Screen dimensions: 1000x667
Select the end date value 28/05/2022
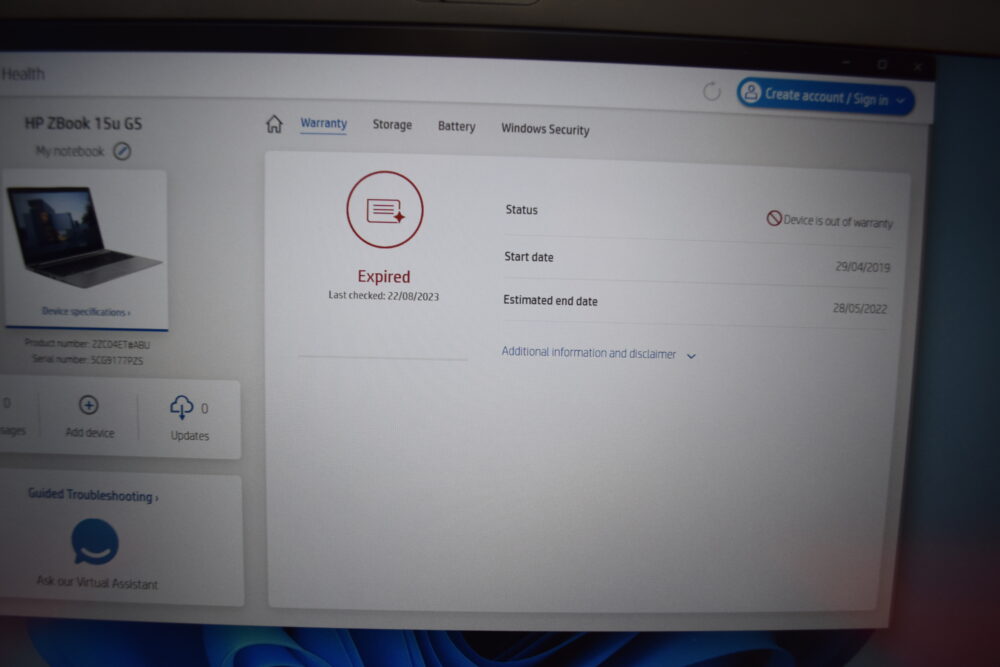tap(860, 309)
